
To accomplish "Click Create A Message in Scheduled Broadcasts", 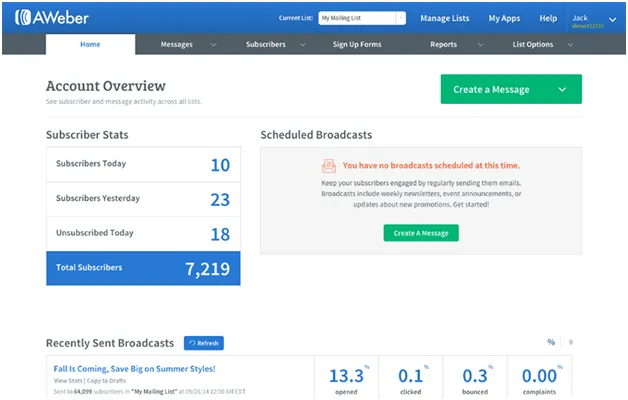I will [x=421, y=233].
